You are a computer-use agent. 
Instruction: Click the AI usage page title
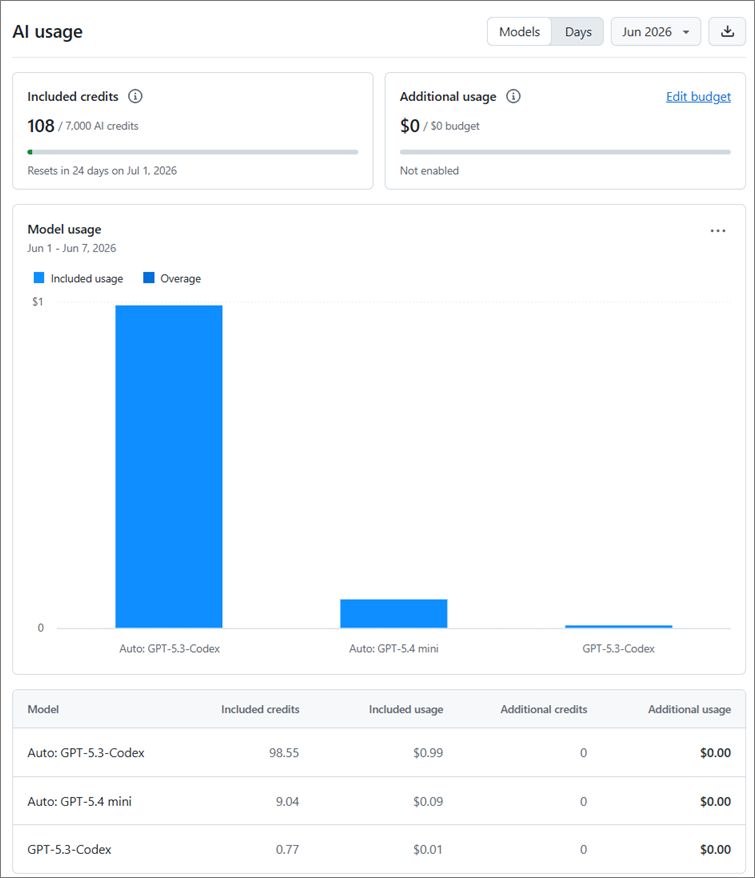point(48,31)
